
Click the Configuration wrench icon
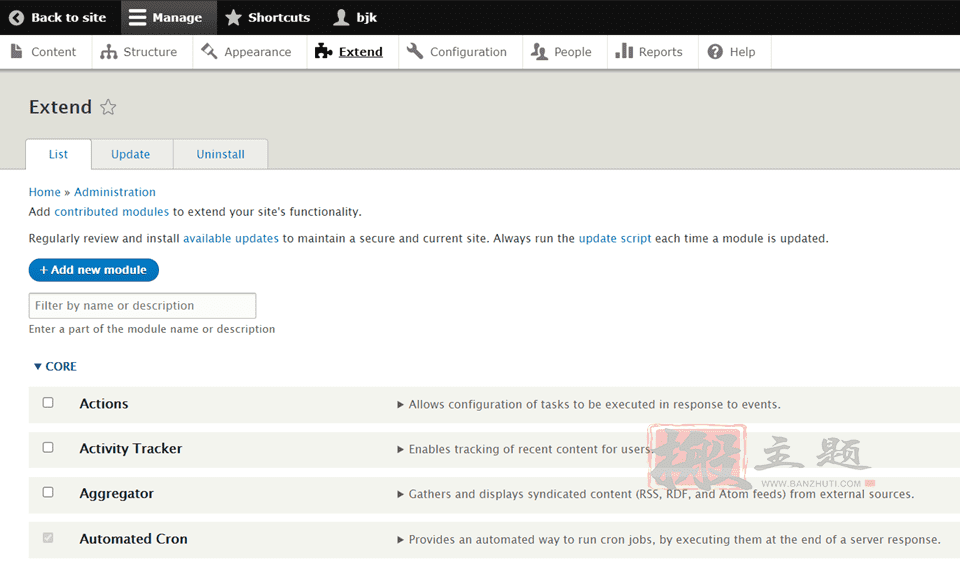pyautogui.click(x=414, y=51)
